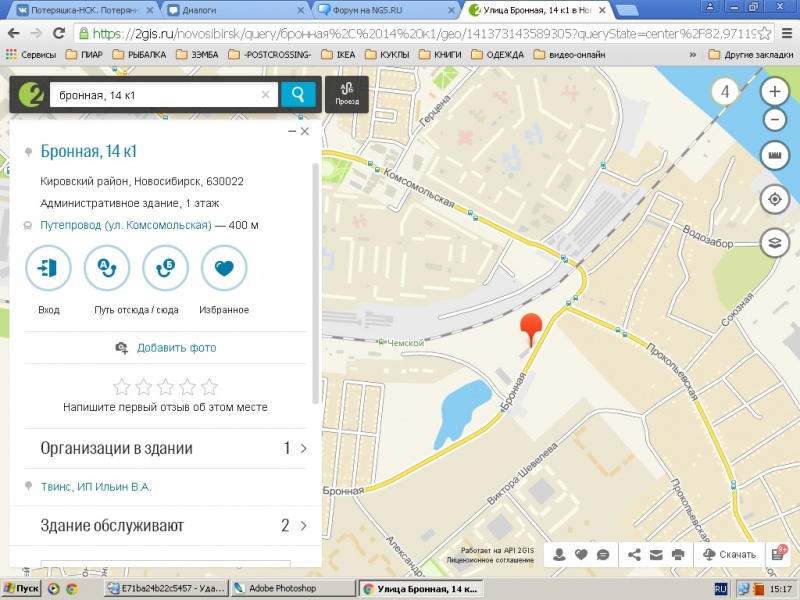This screenshot has width=800, height=600.
Task: Click the 2GIS green logo
Action: coord(31,94)
